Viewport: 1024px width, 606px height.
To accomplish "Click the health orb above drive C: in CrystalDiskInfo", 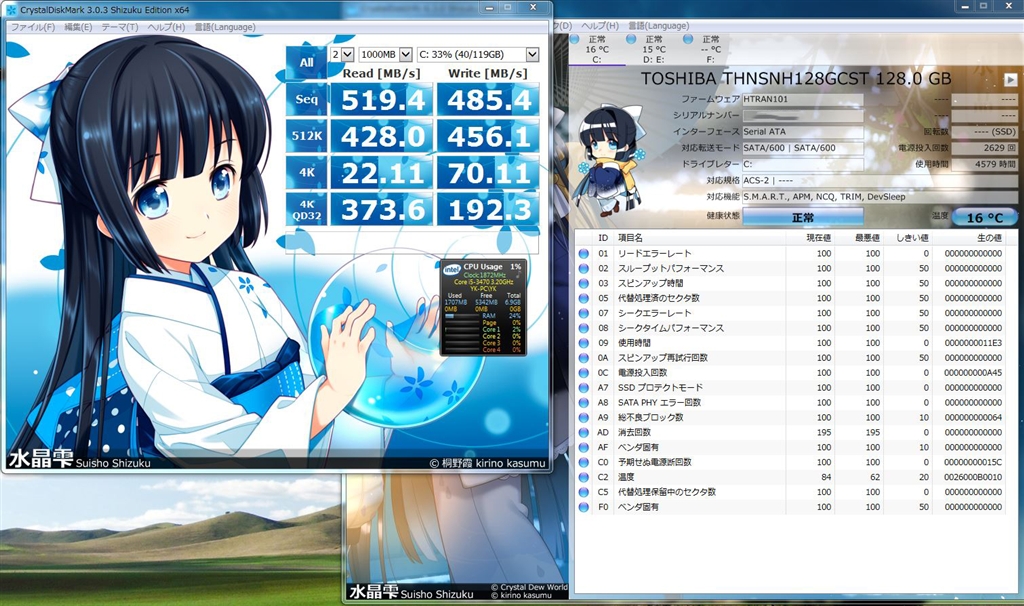I will pos(575,39).
